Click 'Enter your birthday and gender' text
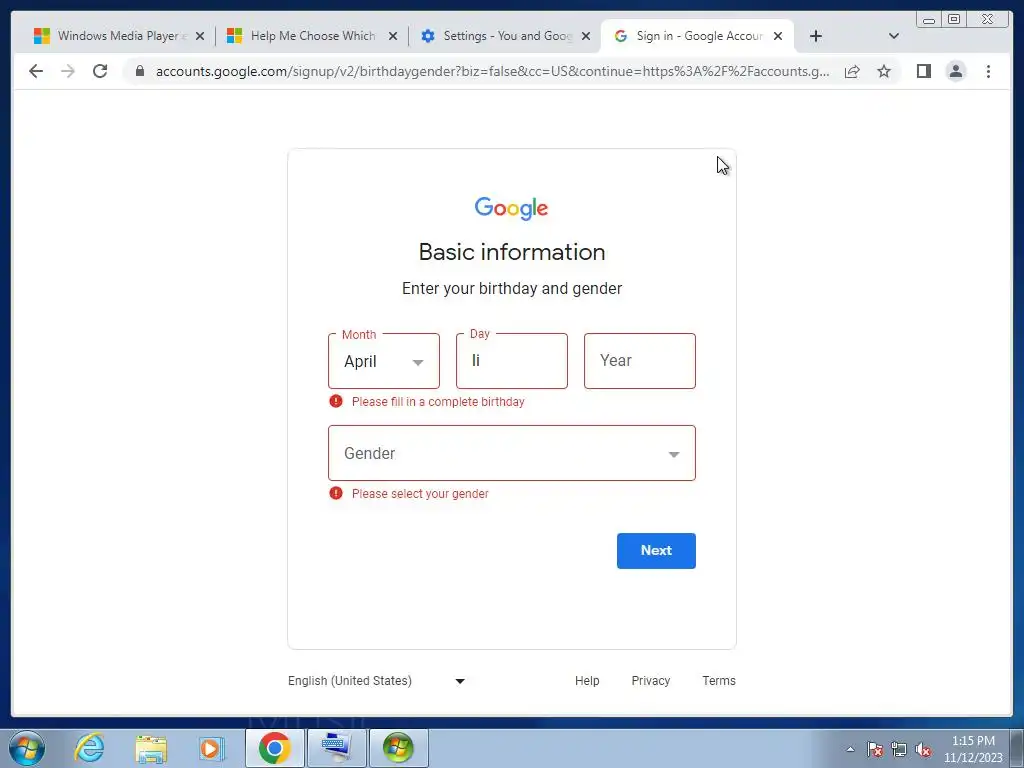1024x768 pixels. tap(512, 289)
